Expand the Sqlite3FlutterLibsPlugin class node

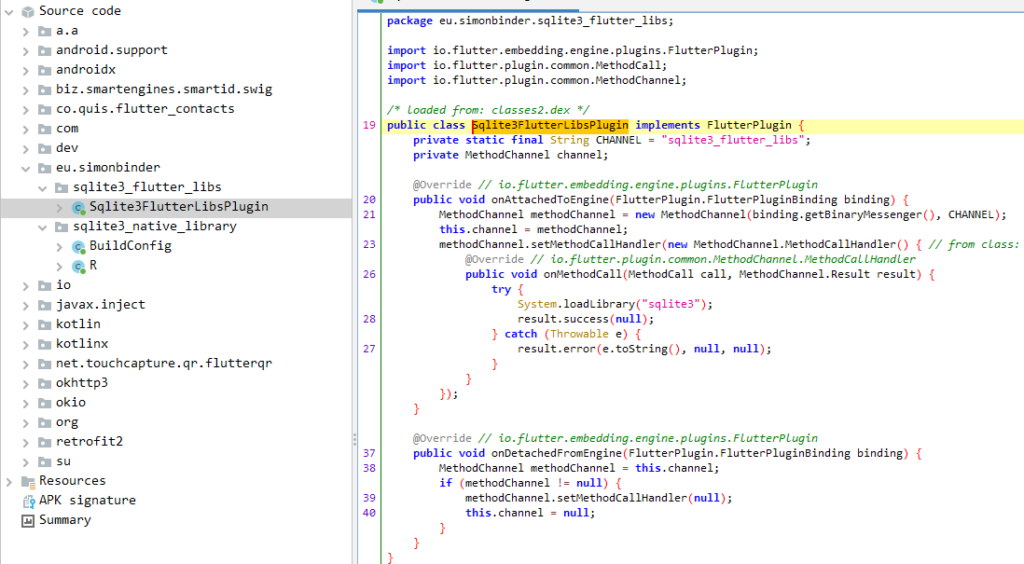coord(60,207)
